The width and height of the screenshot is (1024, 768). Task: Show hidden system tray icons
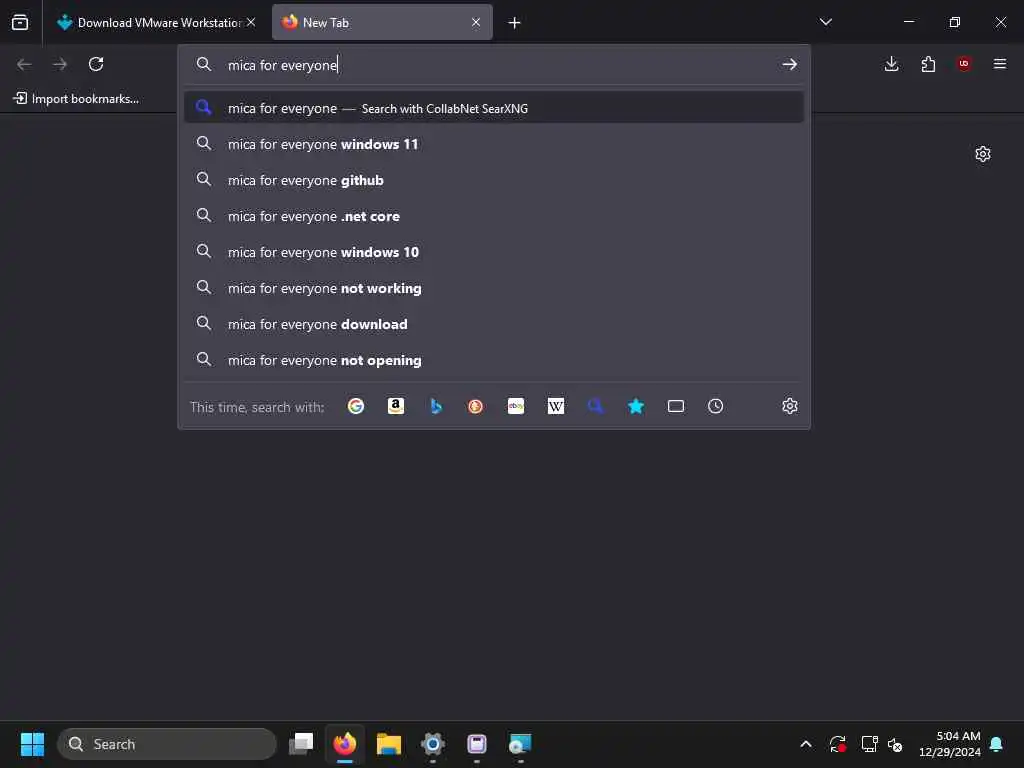tap(806, 744)
